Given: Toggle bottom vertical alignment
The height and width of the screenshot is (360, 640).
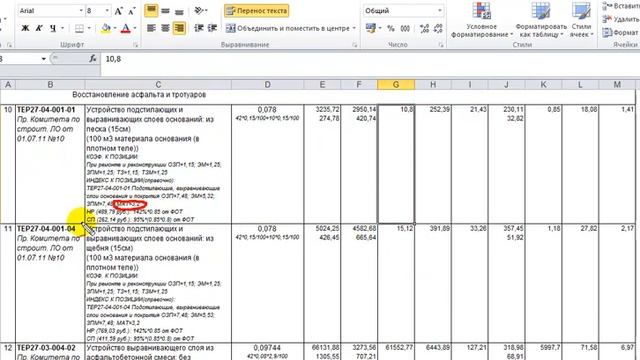Looking at the screenshot, I should click(x=179, y=11).
